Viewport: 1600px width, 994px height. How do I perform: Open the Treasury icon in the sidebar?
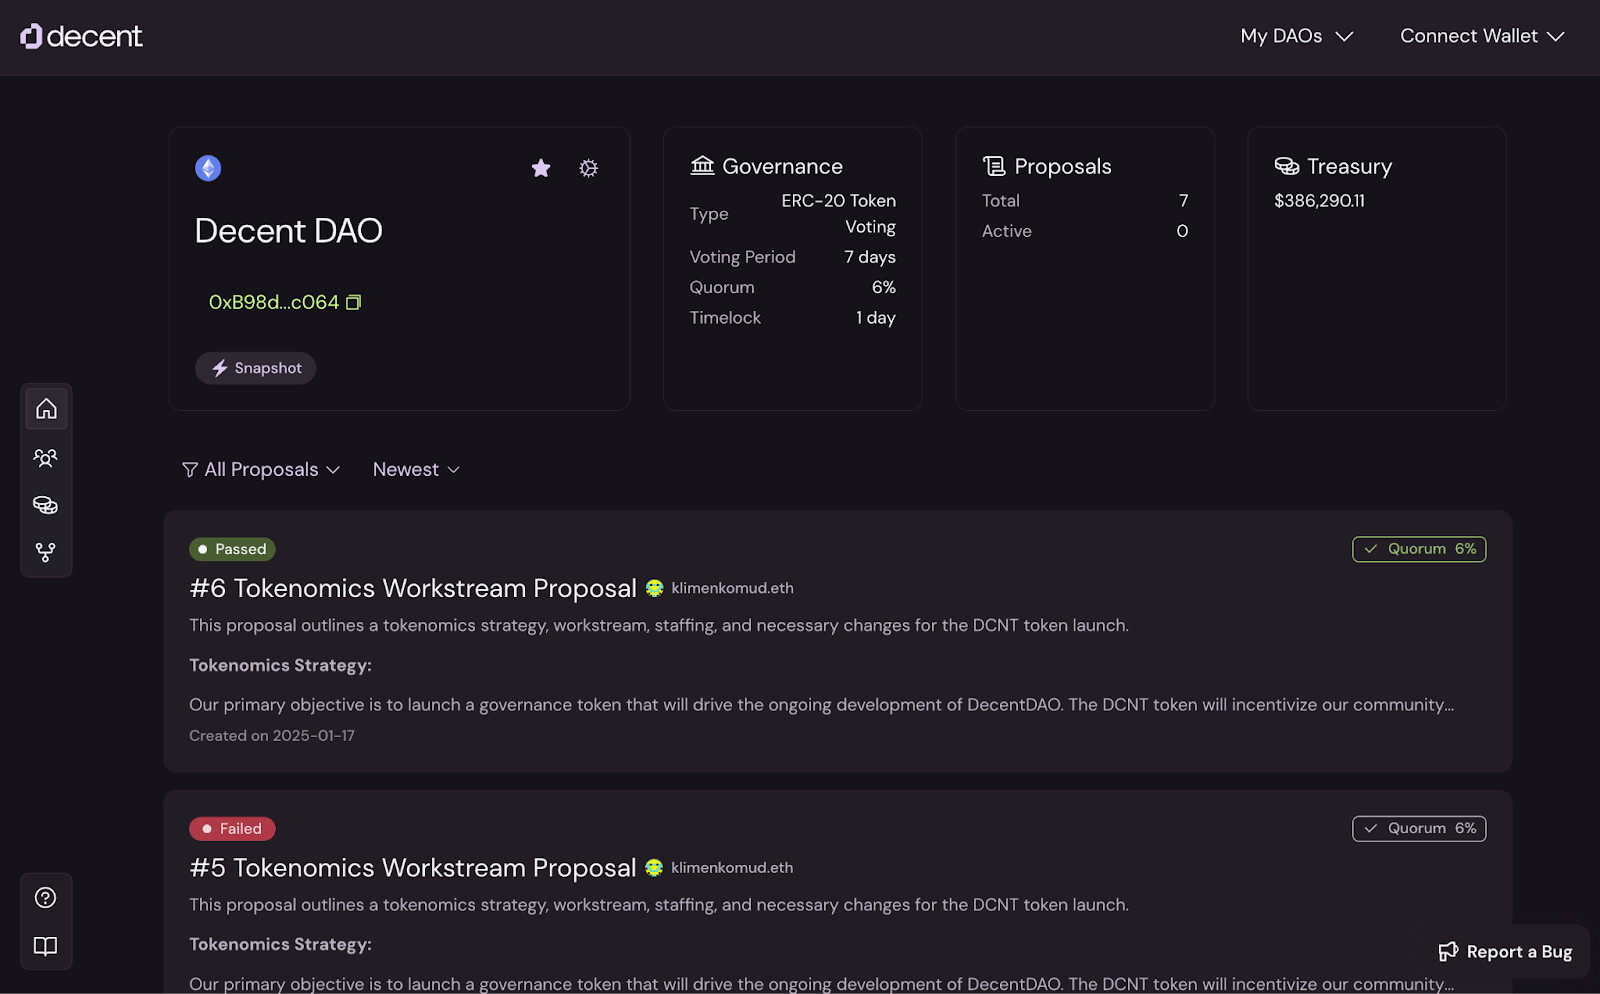pos(46,505)
